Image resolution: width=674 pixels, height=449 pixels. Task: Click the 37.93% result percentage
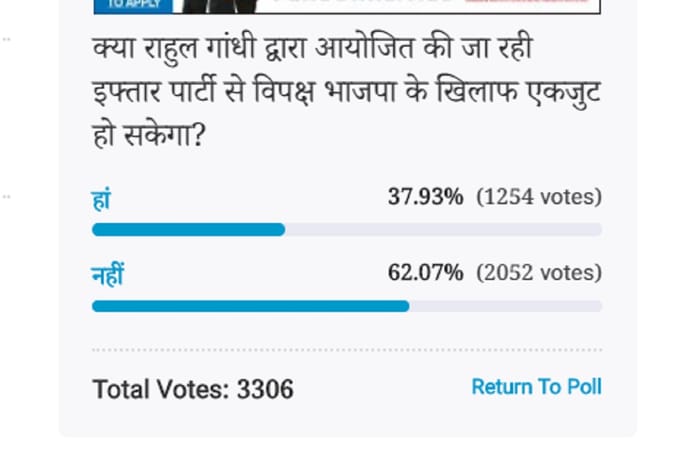coord(425,197)
